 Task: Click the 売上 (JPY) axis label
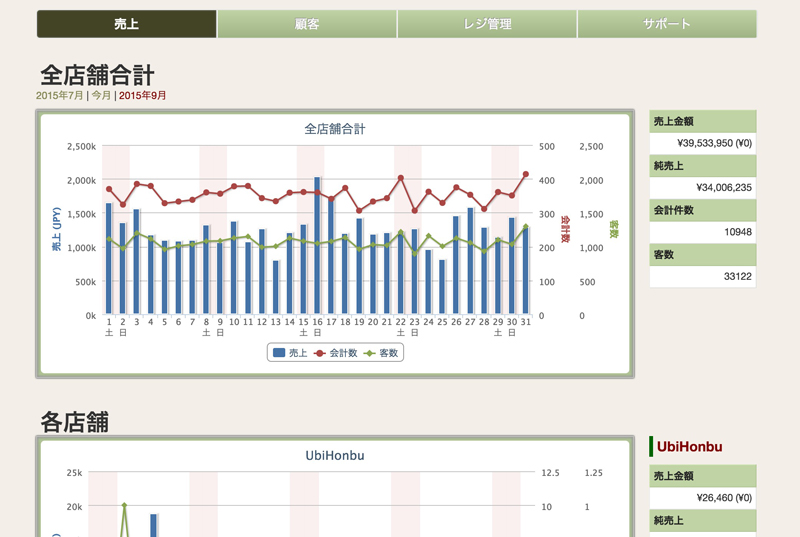(56, 228)
